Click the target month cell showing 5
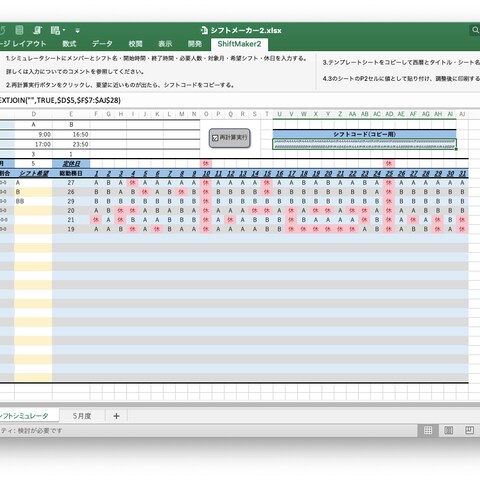Screen dimensions: 480x480 pyautogui.click(x=33, y=164)
